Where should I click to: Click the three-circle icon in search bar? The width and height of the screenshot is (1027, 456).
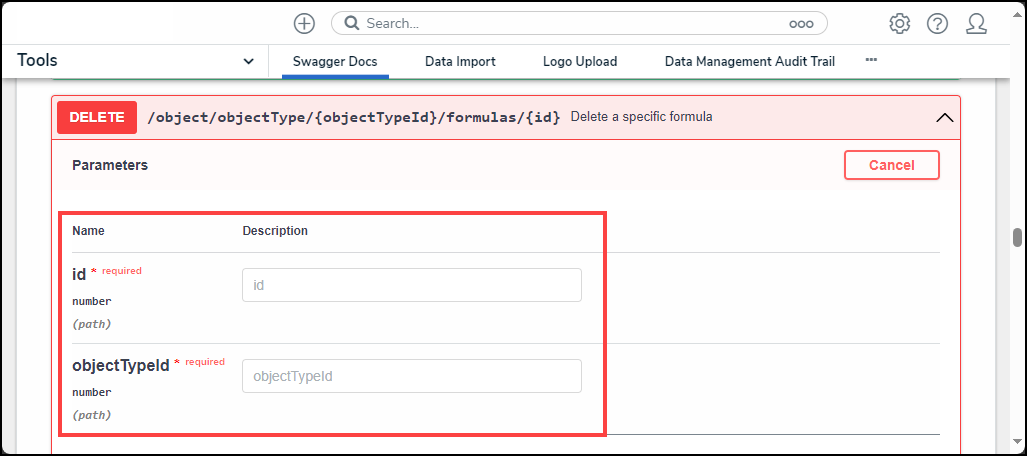coord(801,23)
